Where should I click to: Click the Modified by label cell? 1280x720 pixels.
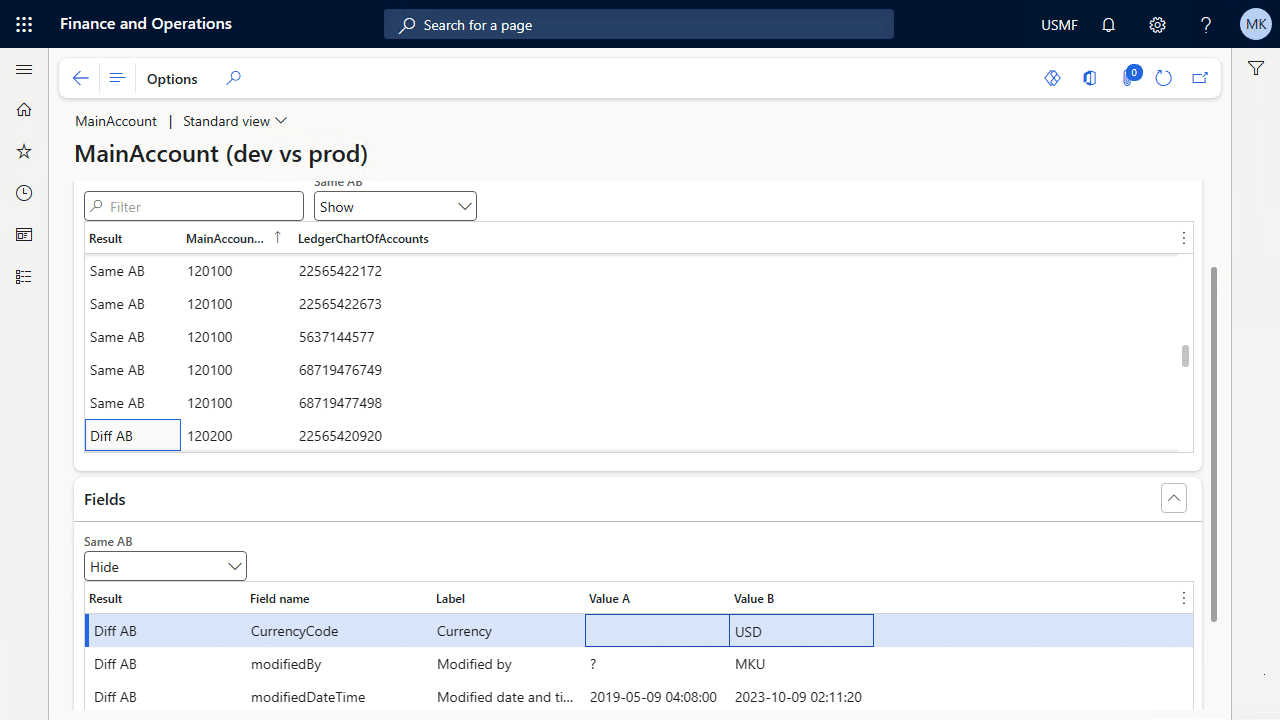[x=474, y=664]
